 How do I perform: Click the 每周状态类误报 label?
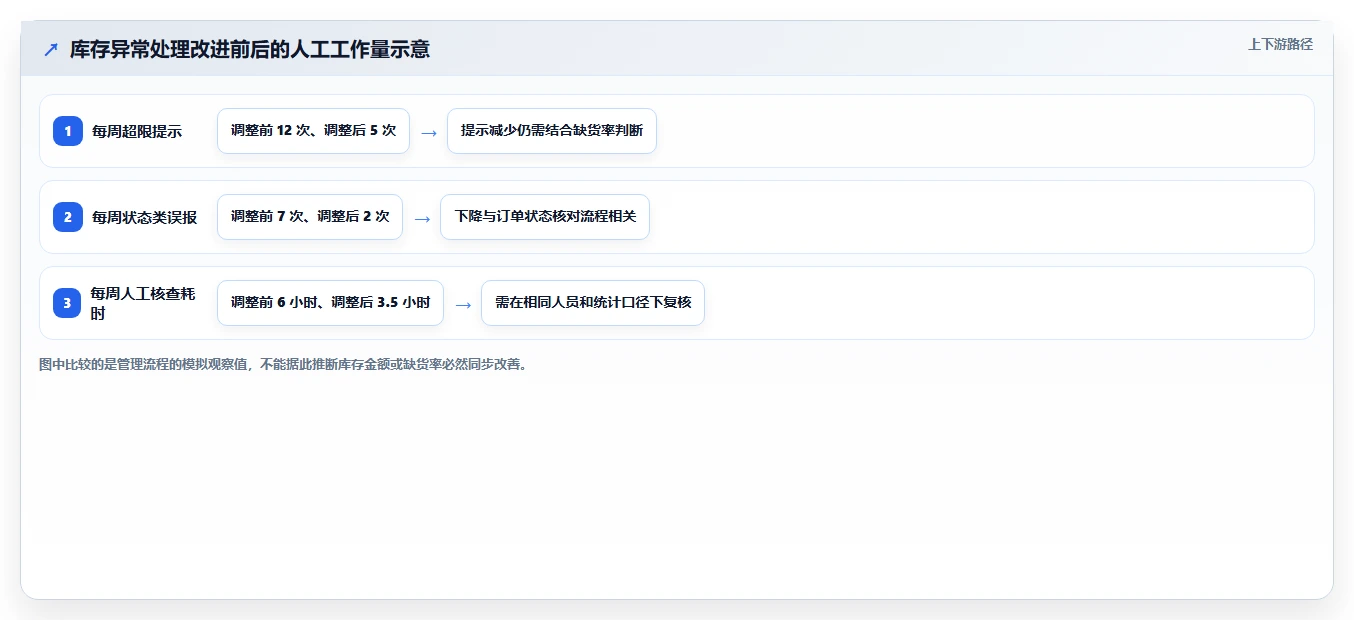(x=145, y=217)
